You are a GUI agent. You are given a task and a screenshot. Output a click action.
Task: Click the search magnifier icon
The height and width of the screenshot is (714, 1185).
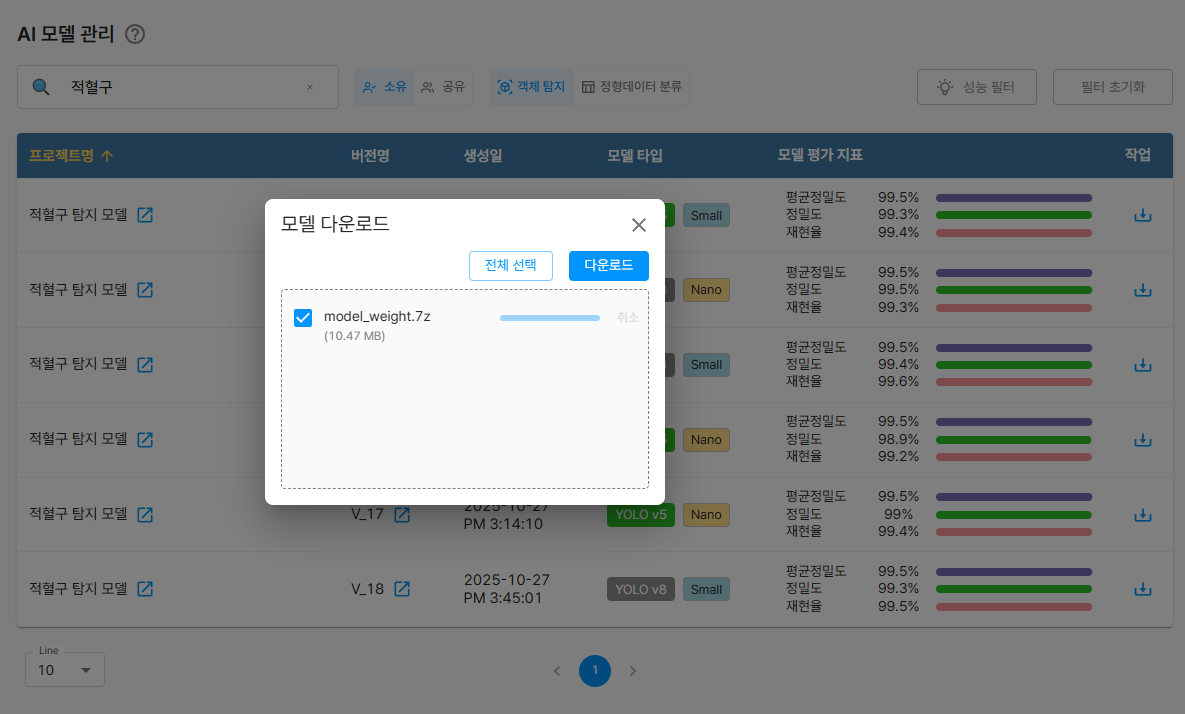41,87
